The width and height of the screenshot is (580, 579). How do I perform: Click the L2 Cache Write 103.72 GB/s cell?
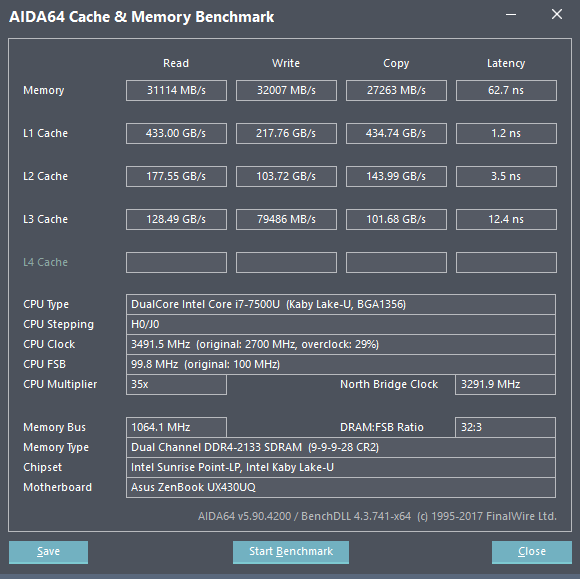(x=286, y=176)
